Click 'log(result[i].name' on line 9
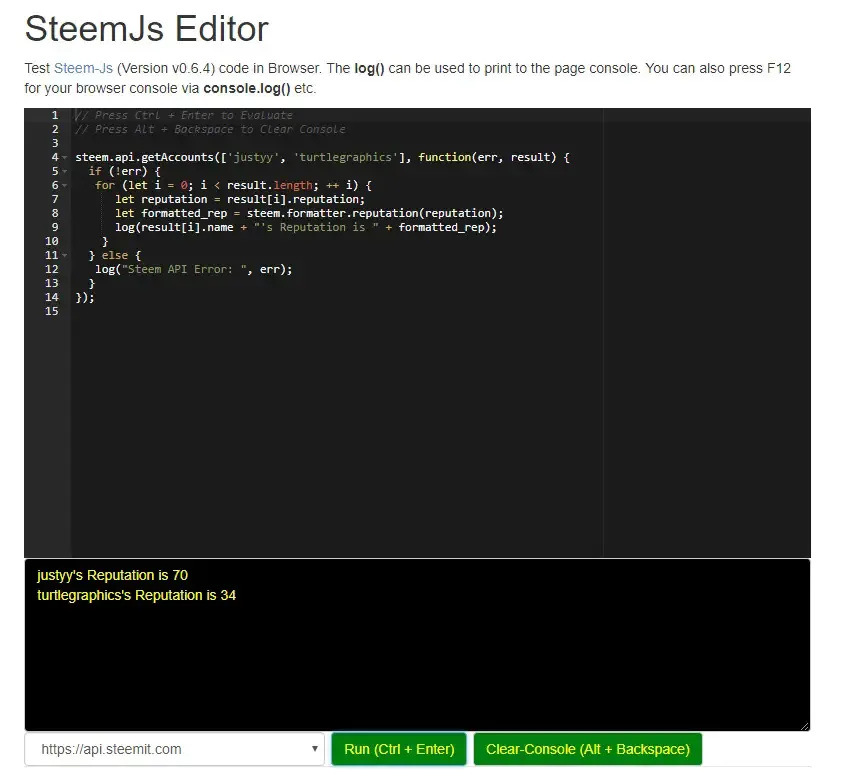846x782 pixels. [x=174, y=227]
